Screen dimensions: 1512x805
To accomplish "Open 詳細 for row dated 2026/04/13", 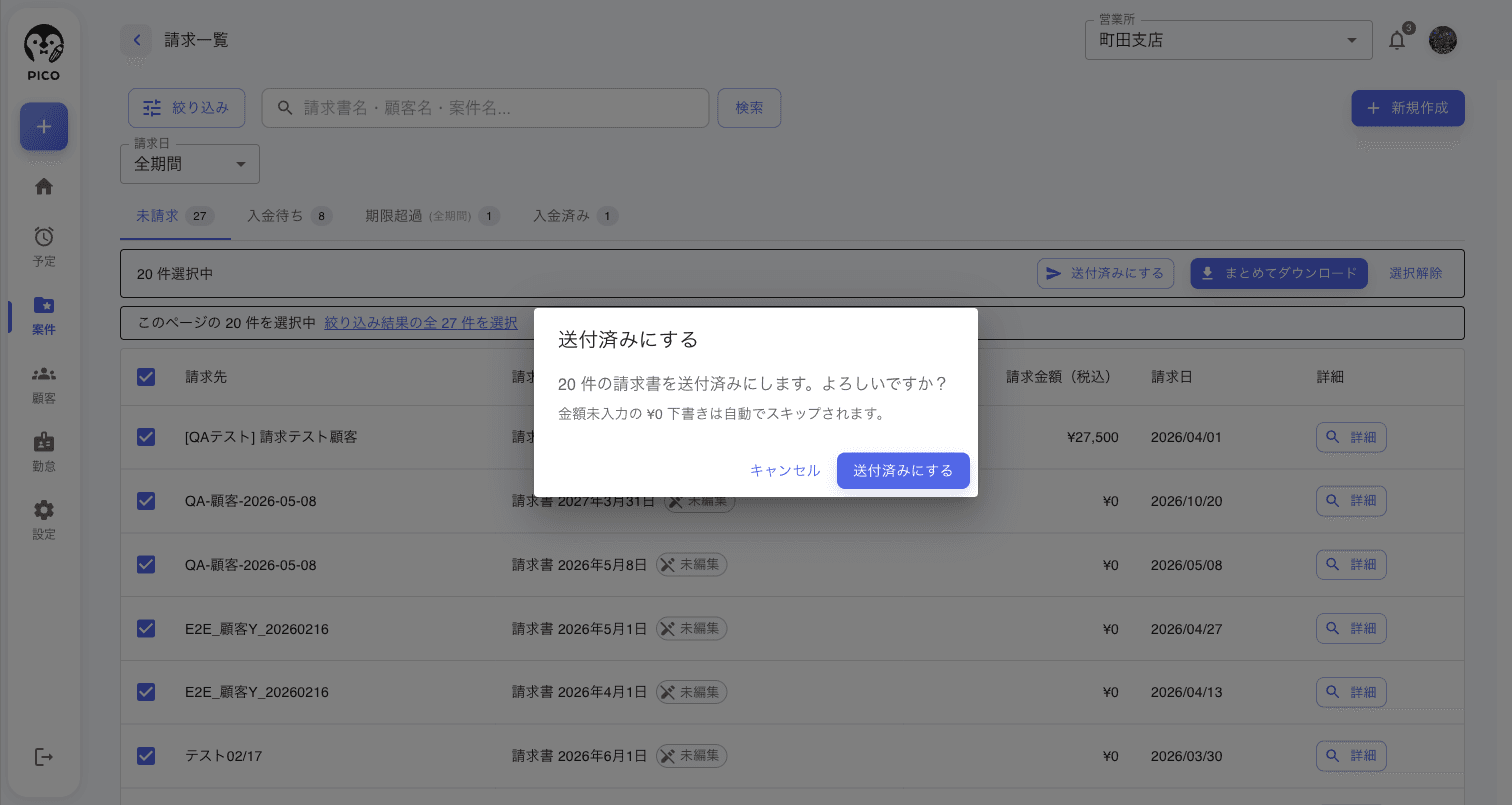I will (1351, 692).
